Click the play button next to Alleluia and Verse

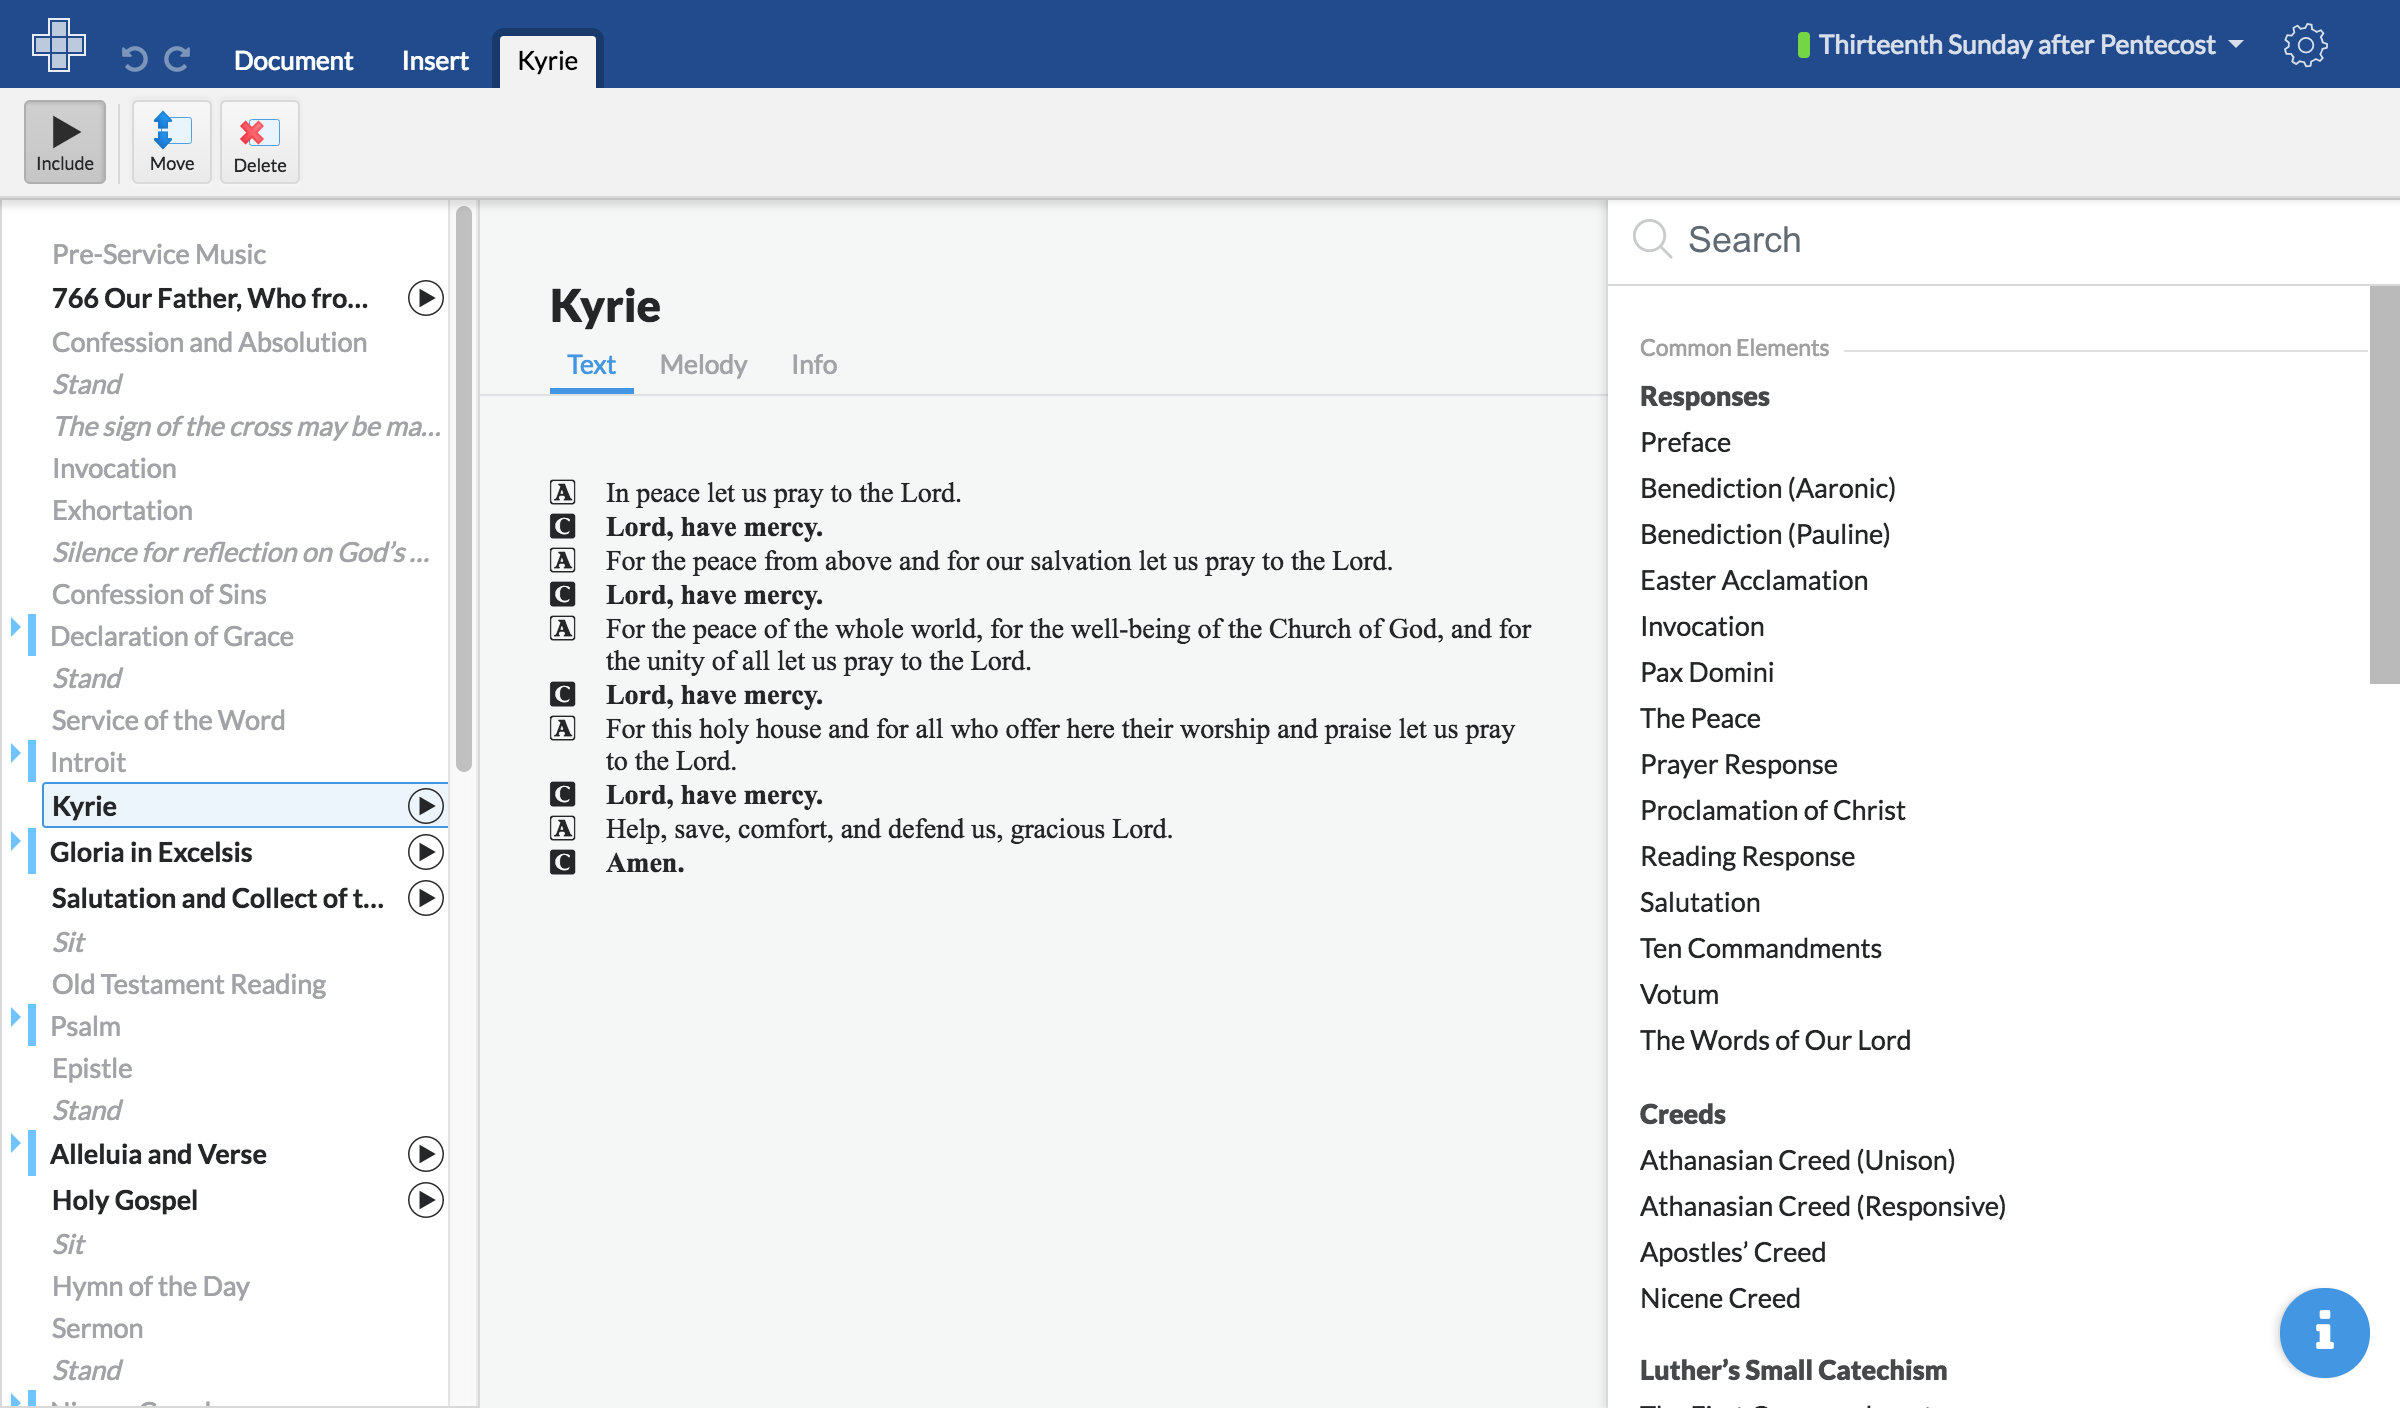pos(426,1153)
